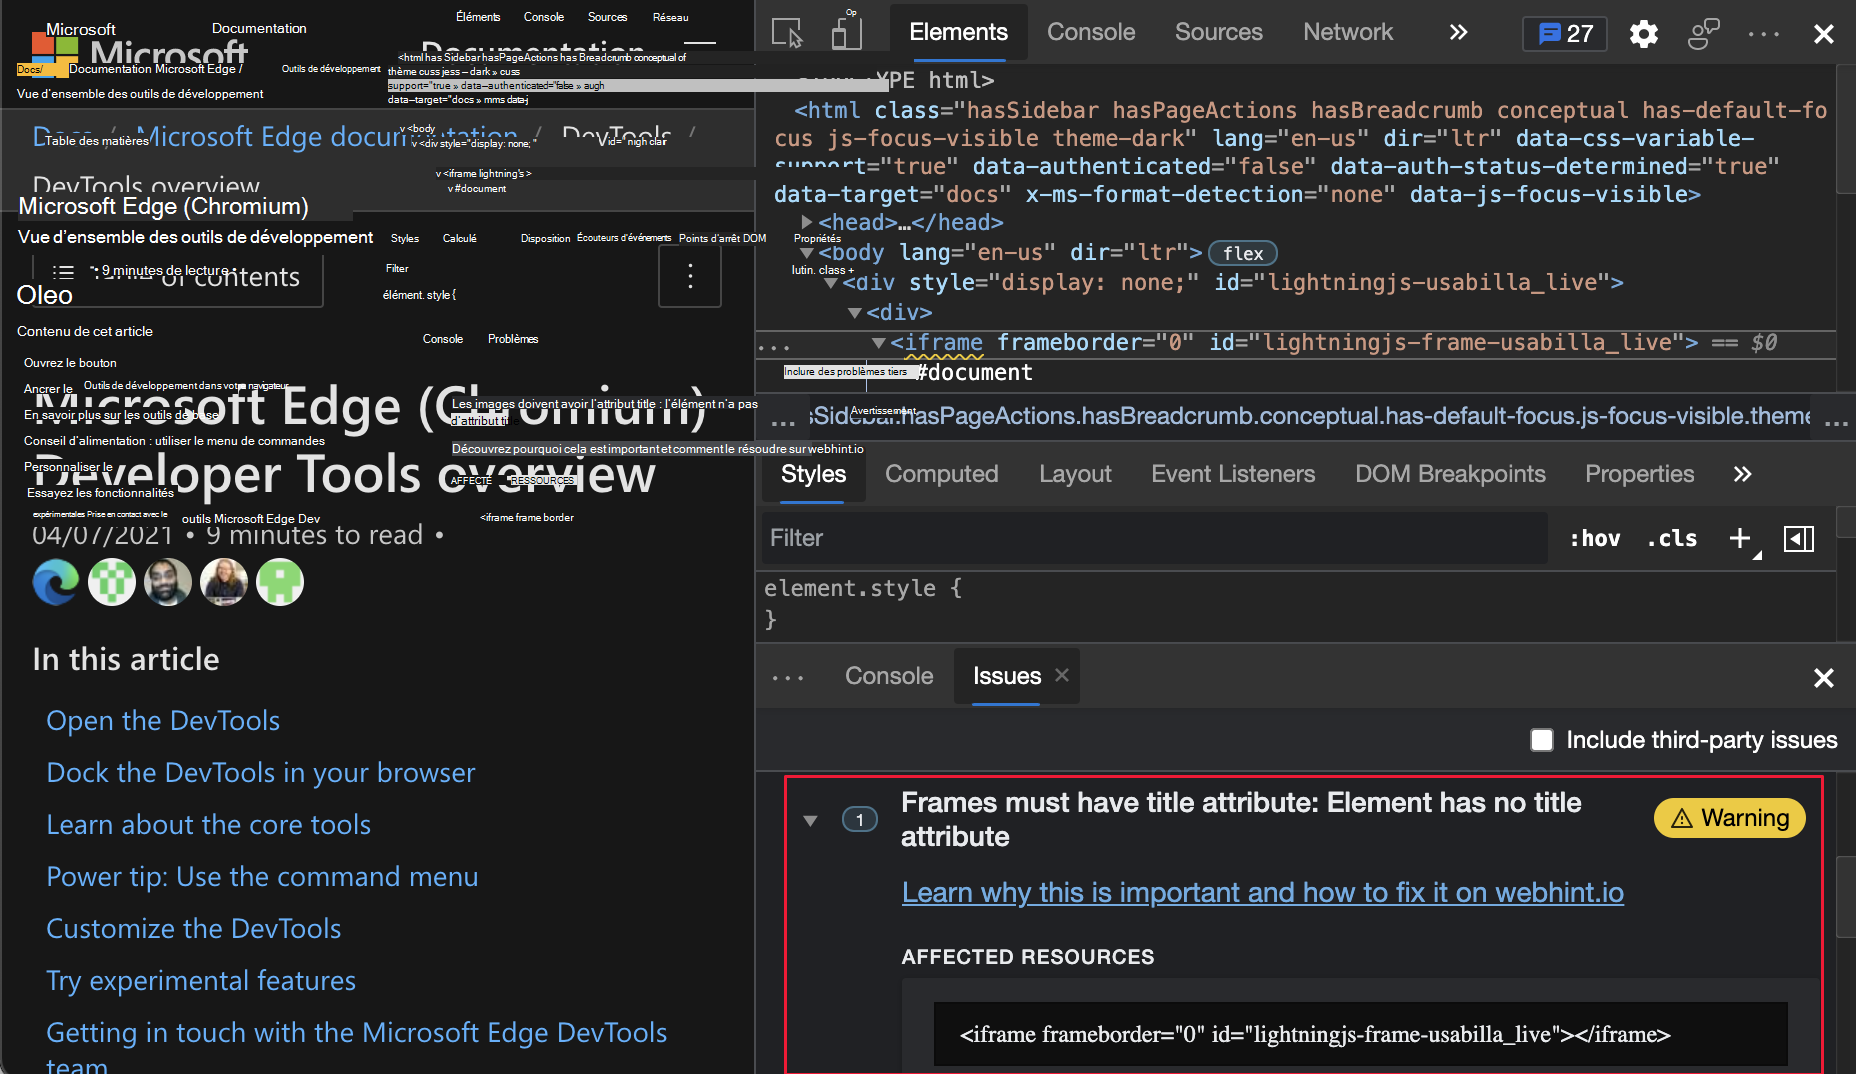Open the 27 issues counter badge

pyautogui.click(x=1564, y=34)
